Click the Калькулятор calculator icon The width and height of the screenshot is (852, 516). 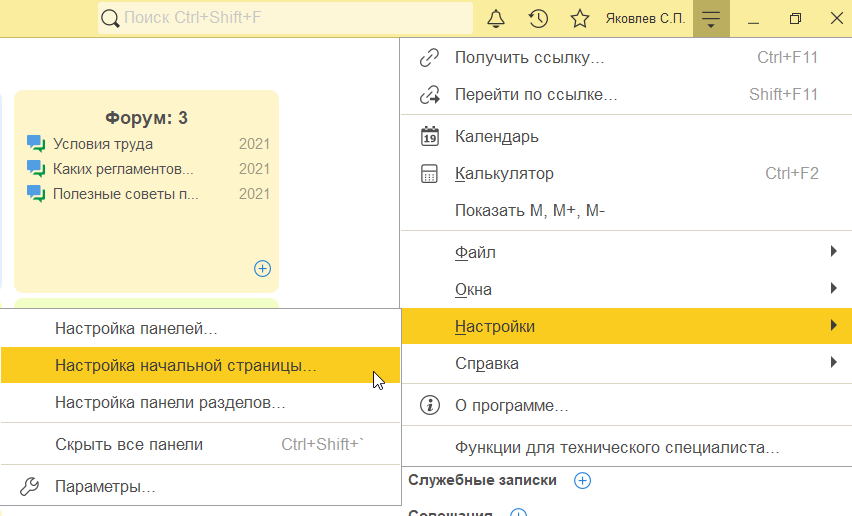coord(430,174)
